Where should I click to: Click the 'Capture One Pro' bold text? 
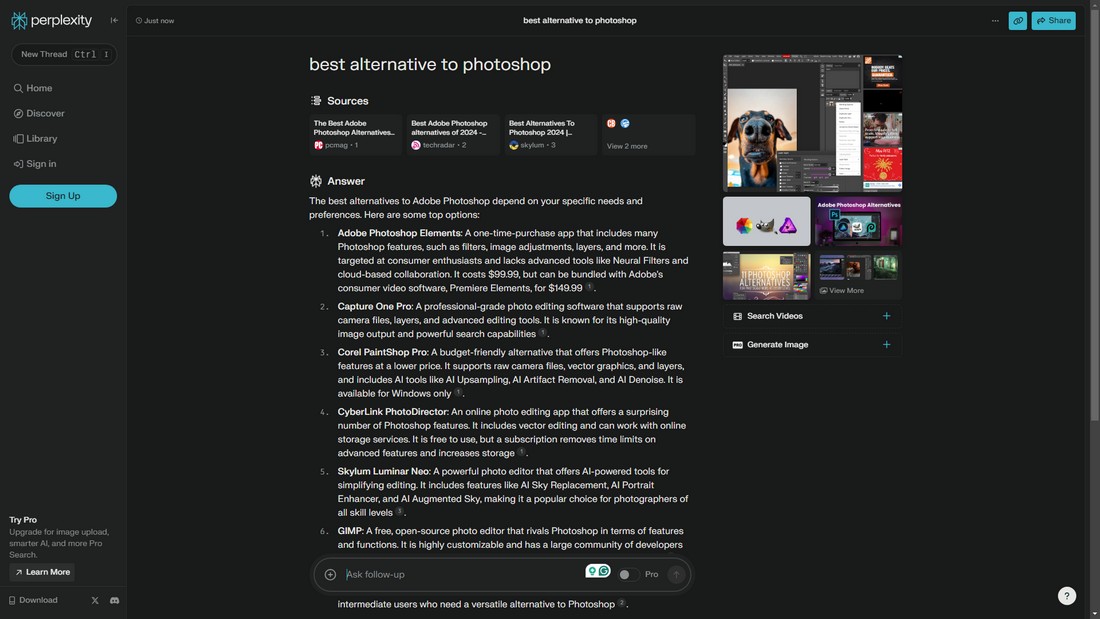tap(375, 307)
